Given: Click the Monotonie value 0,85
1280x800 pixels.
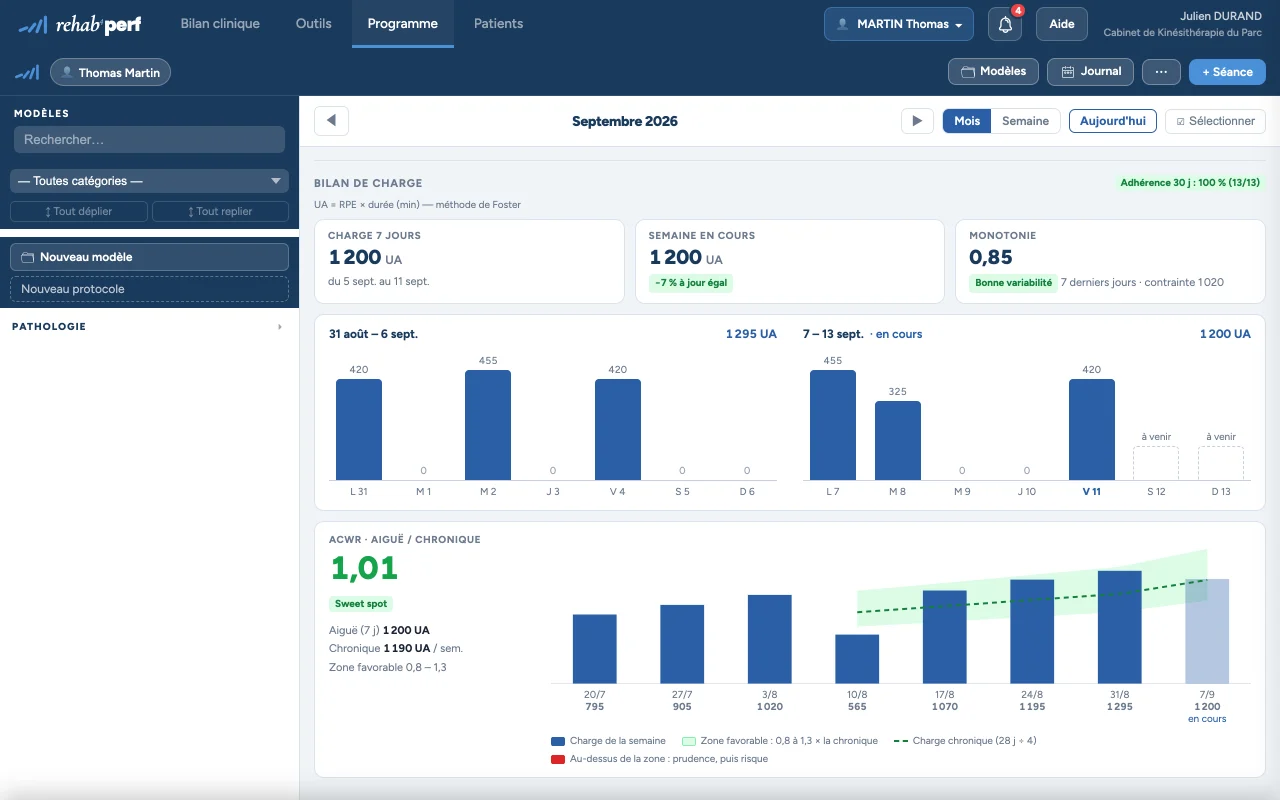Looking at the screenshot, I should 991,258.
